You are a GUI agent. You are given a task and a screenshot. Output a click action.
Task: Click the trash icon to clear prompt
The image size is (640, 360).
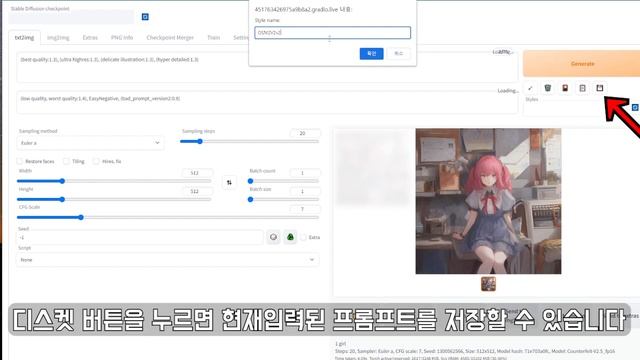[x=547, y=88]
